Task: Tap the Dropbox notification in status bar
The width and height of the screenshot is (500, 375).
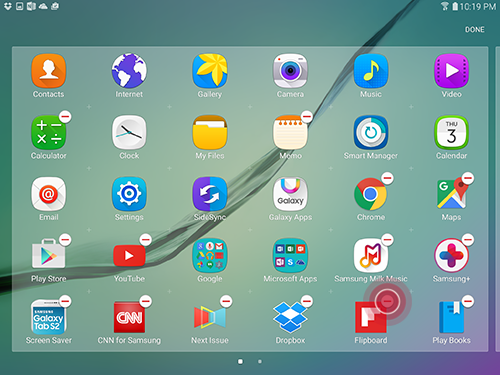Action: [7, 6]
